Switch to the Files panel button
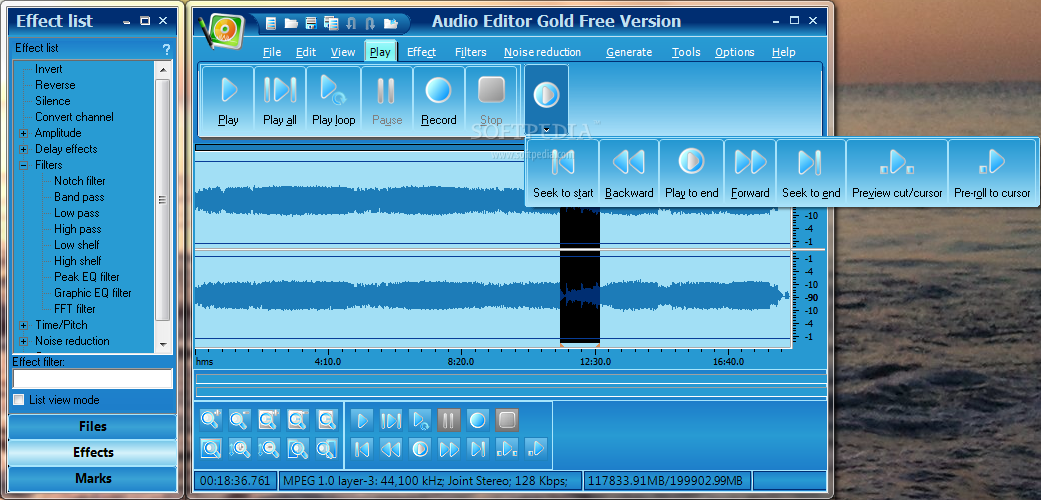 (x=93, y=426)
